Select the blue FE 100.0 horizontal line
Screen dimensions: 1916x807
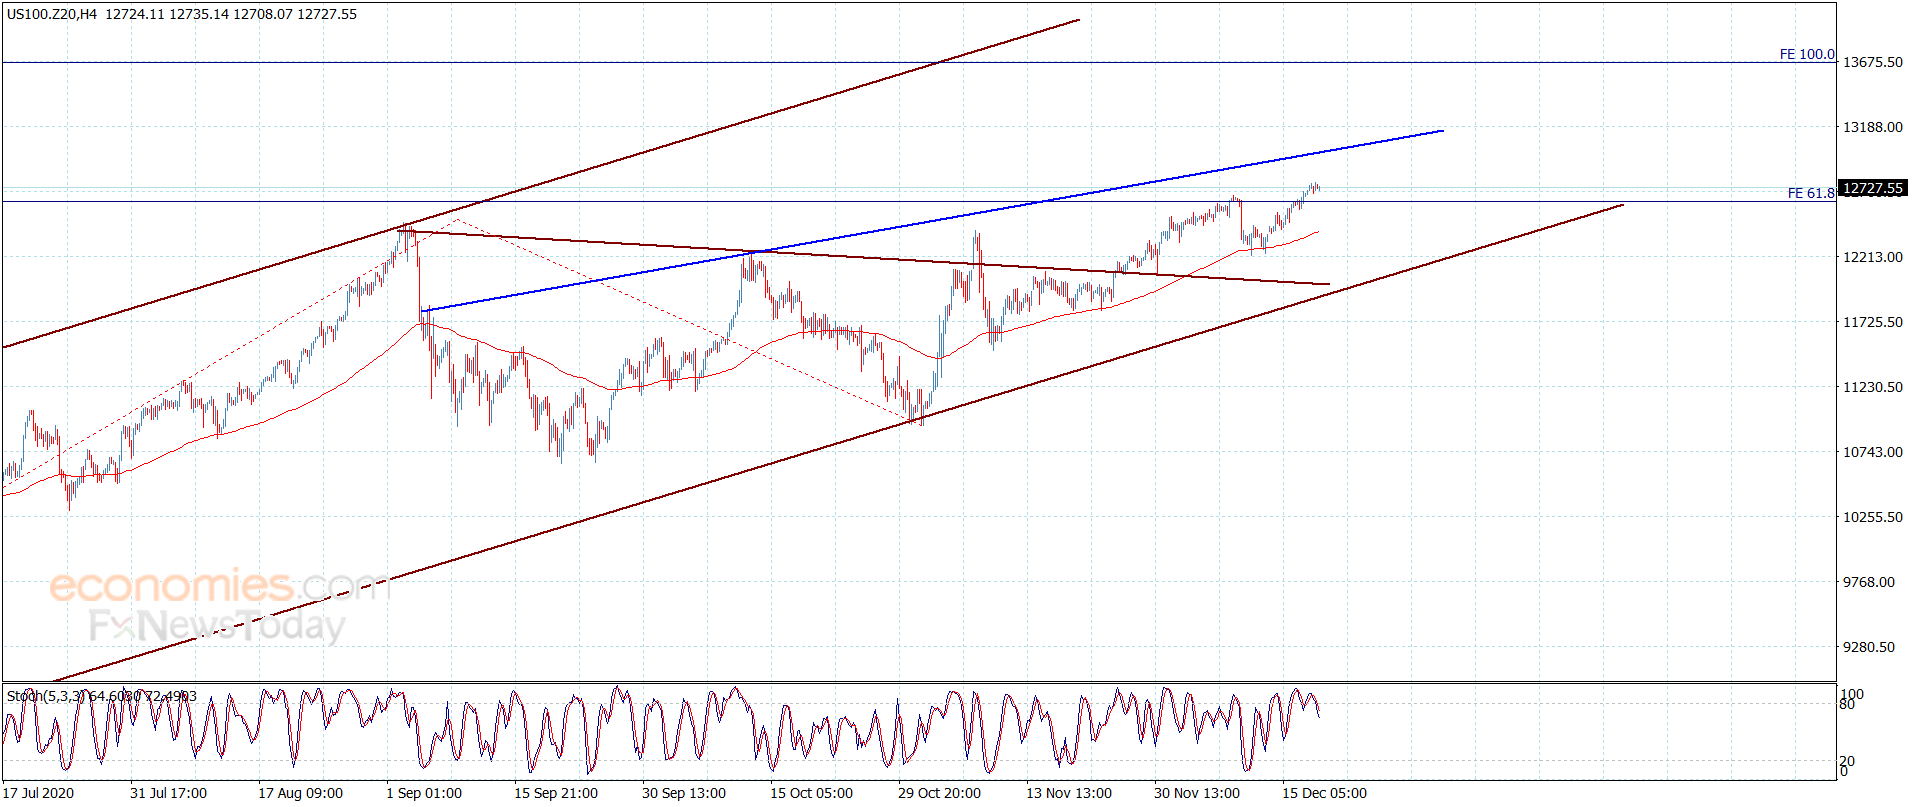pyautogui.click(x=900, y=62)
